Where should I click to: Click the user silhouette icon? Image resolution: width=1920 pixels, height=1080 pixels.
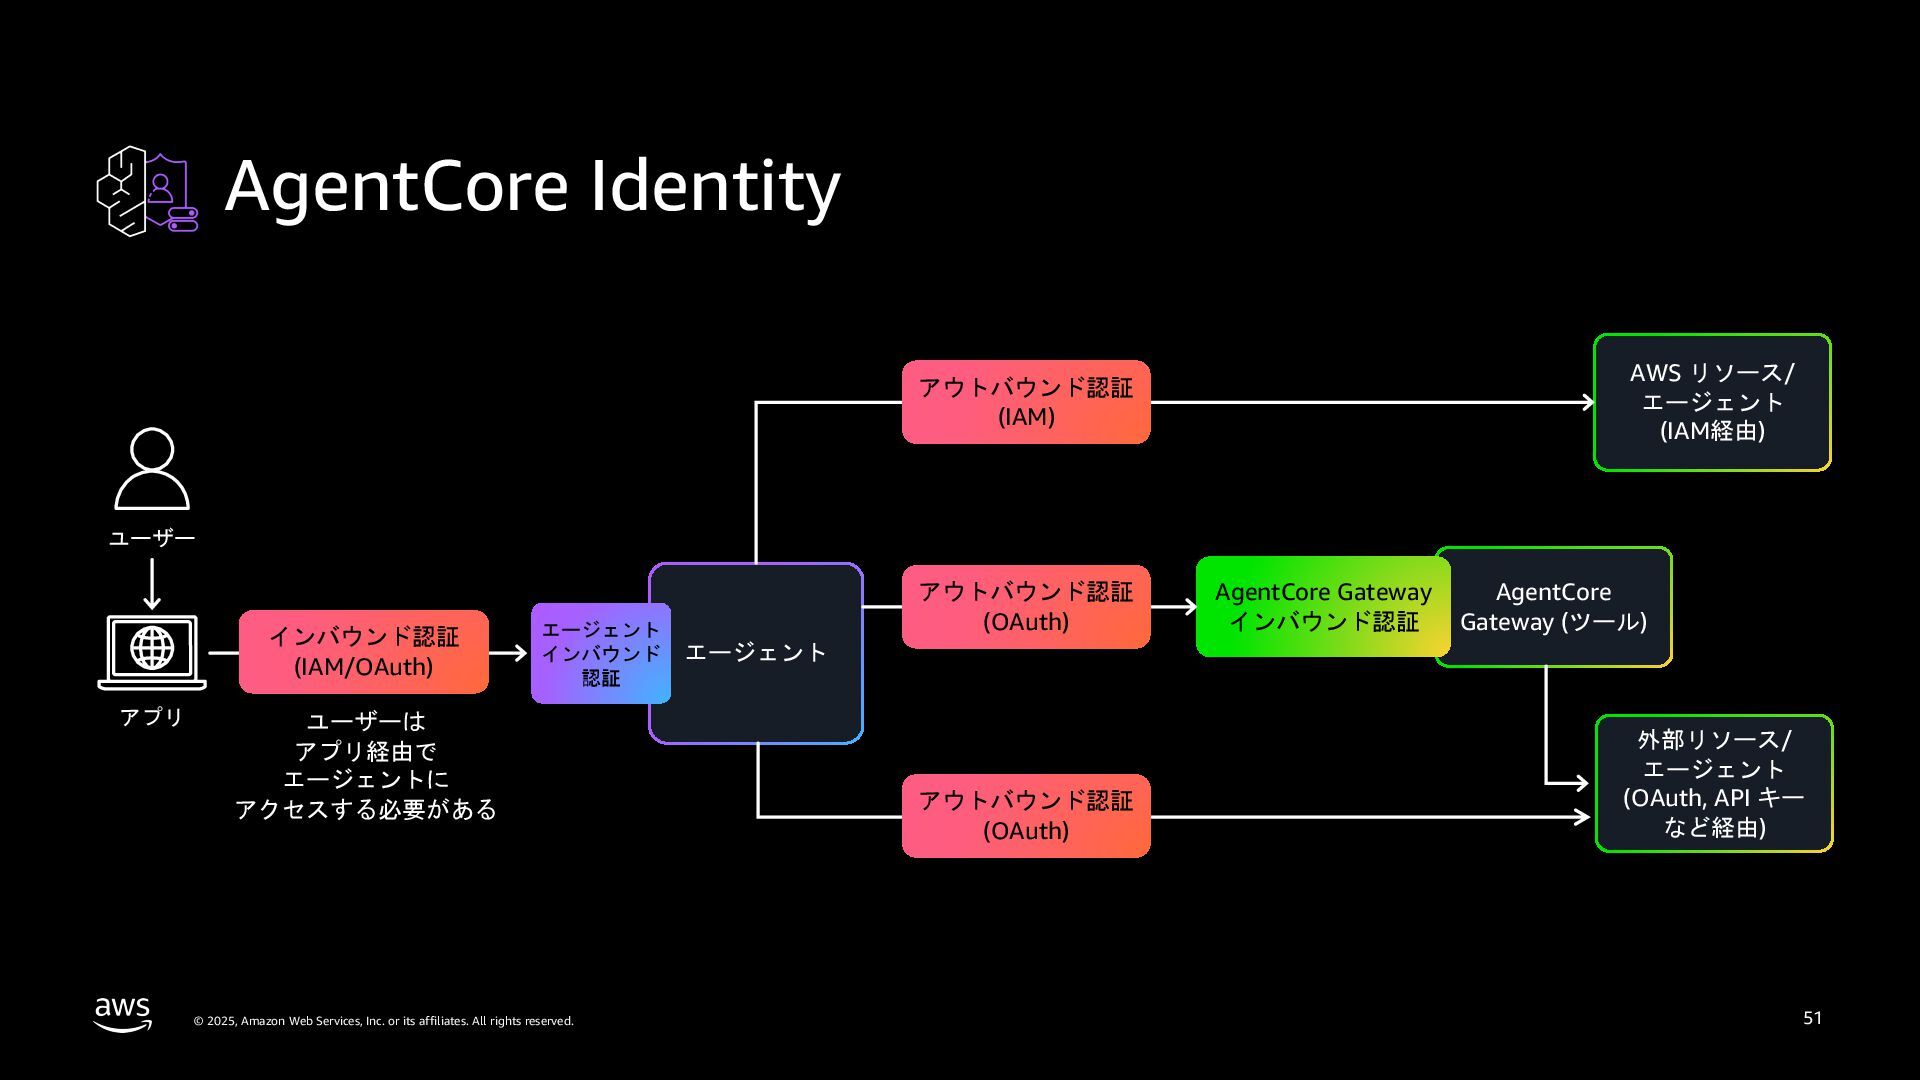(152, 469)
